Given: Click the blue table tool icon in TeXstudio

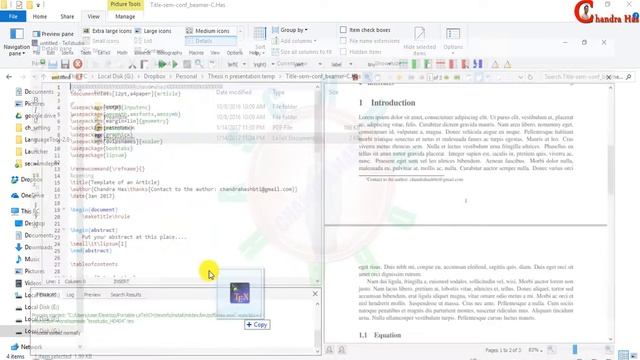Looking at the screenshot, I should tap(478, 64).
